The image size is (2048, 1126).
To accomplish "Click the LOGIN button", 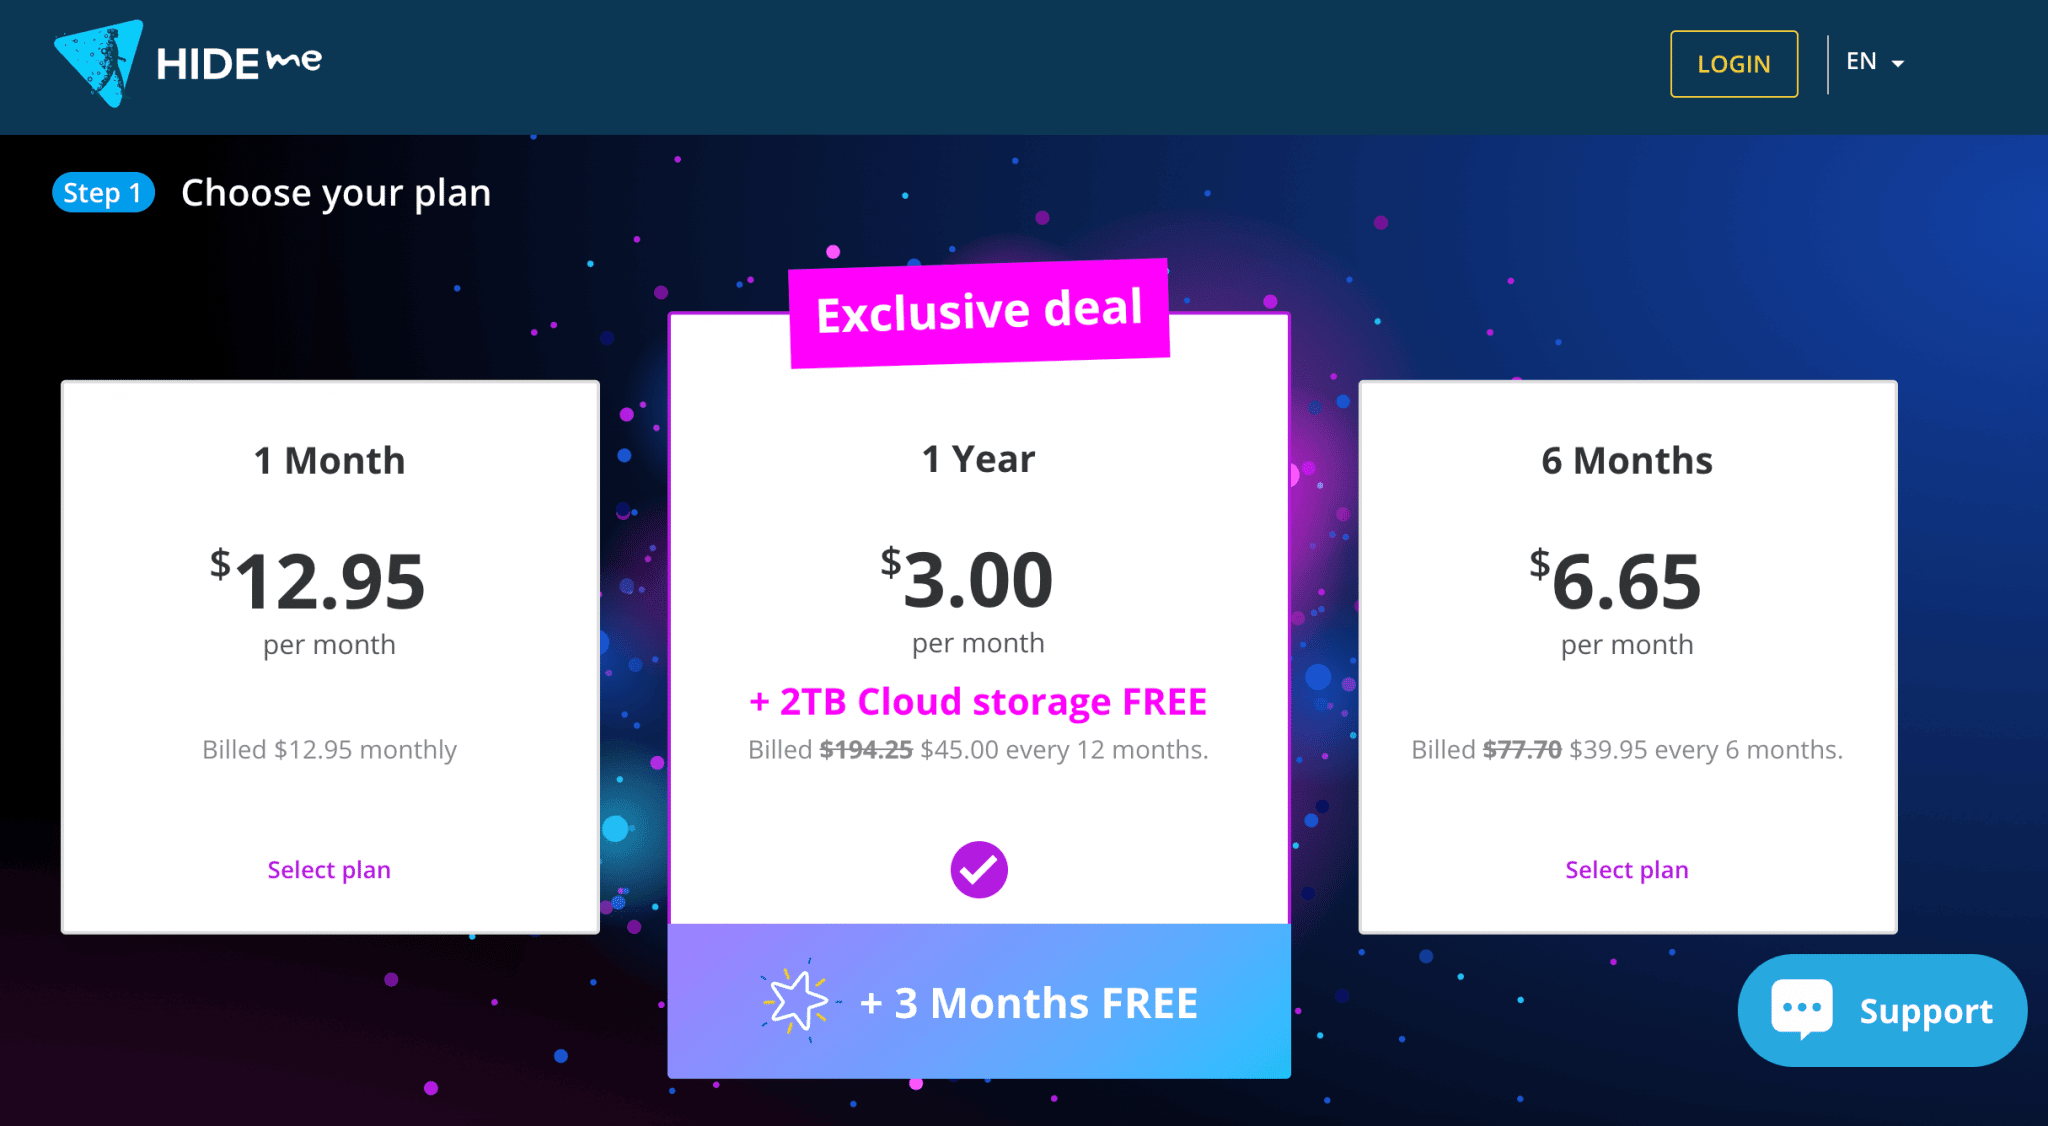I will pyautogui.click(x=1733, y=62).
